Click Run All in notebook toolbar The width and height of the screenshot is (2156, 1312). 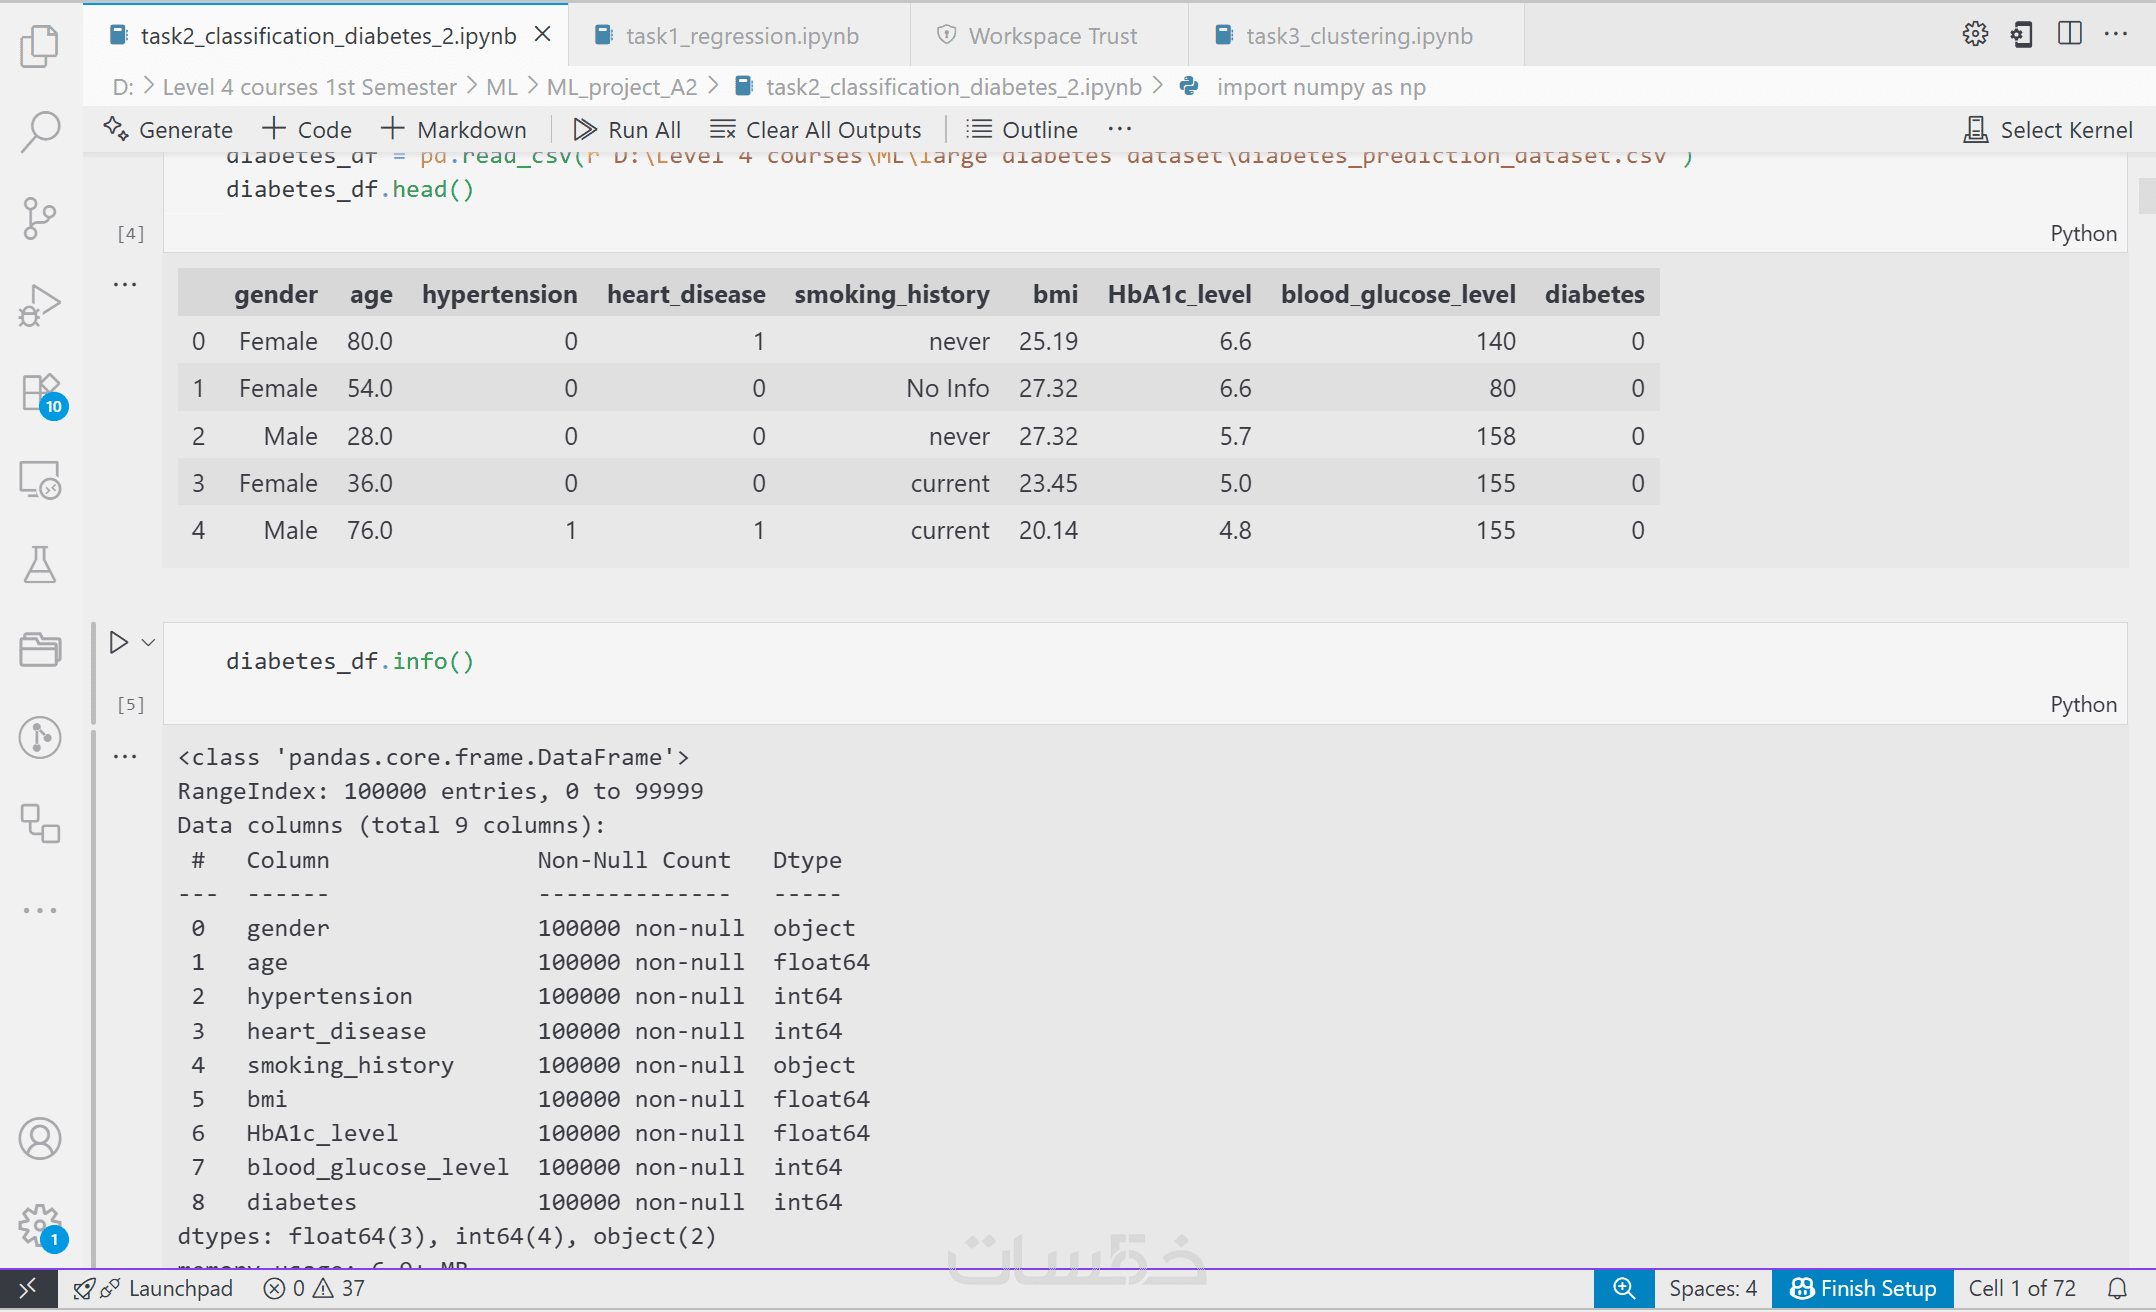click(627, 130)
